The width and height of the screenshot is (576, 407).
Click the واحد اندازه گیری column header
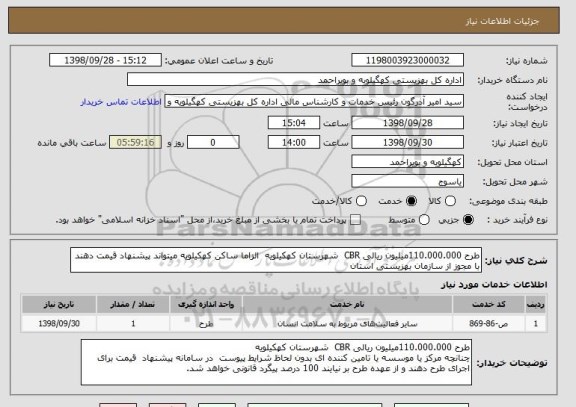coord(206,304)
